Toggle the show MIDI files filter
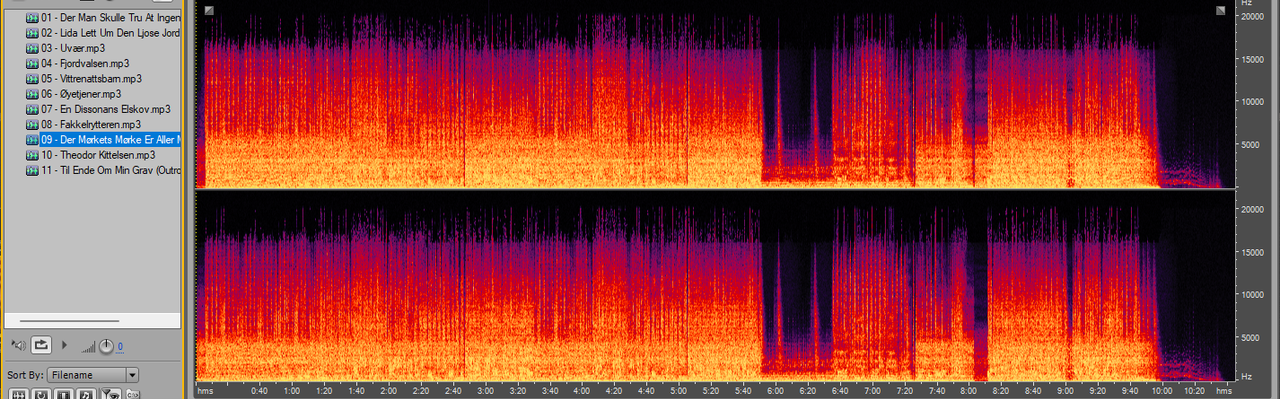The height and width of the screenshot is (399, 1280). 86,394
